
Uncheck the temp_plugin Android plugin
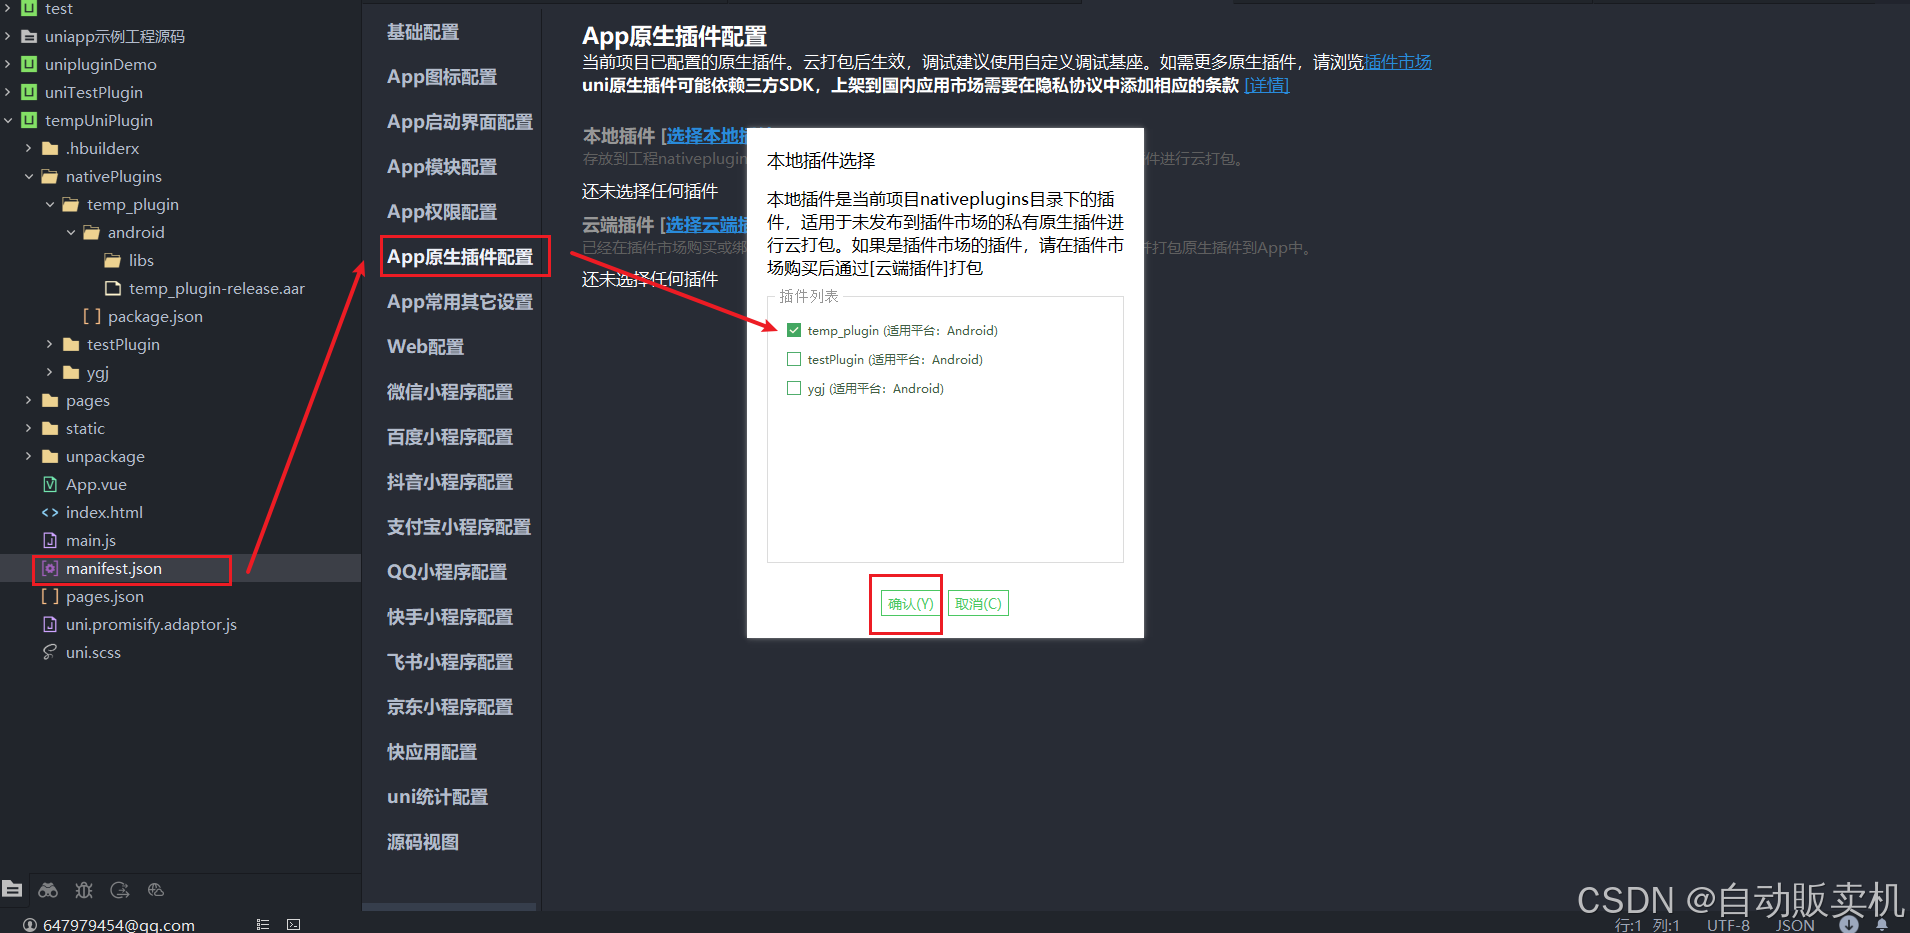click(x=793, y=330)
